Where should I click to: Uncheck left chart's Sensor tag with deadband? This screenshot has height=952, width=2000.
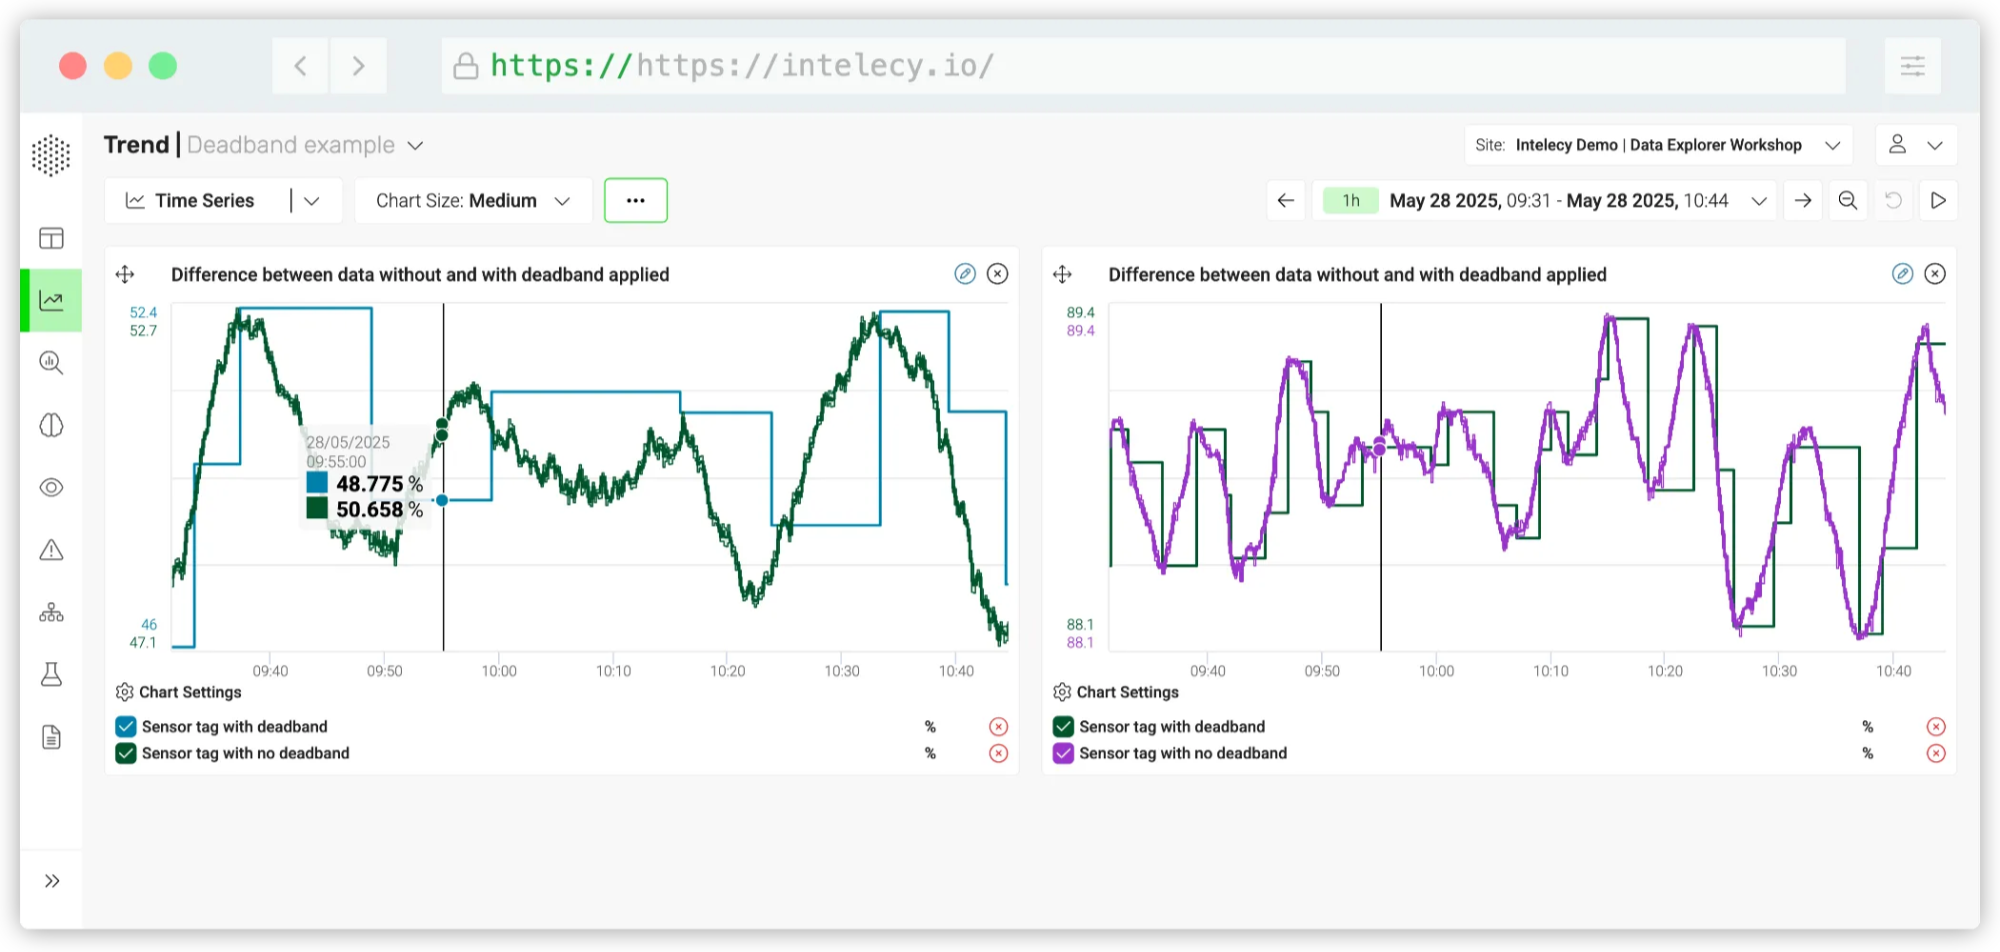126,727
